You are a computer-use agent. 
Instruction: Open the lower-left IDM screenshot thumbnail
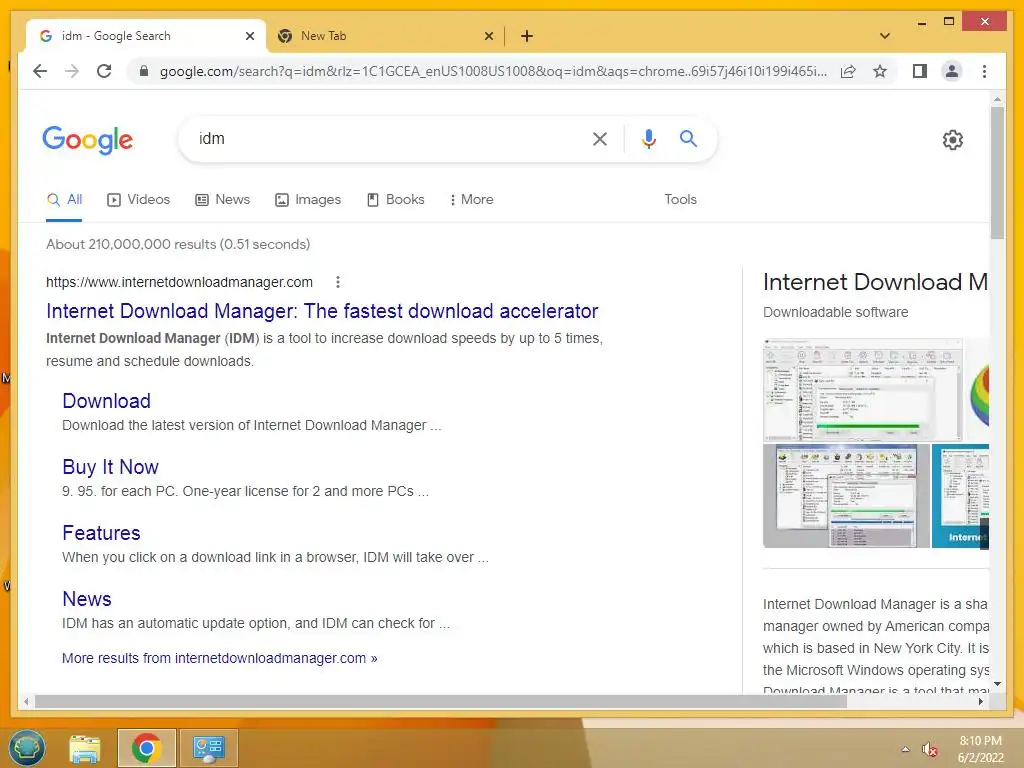pyautogui.click(x=846, y=496)
